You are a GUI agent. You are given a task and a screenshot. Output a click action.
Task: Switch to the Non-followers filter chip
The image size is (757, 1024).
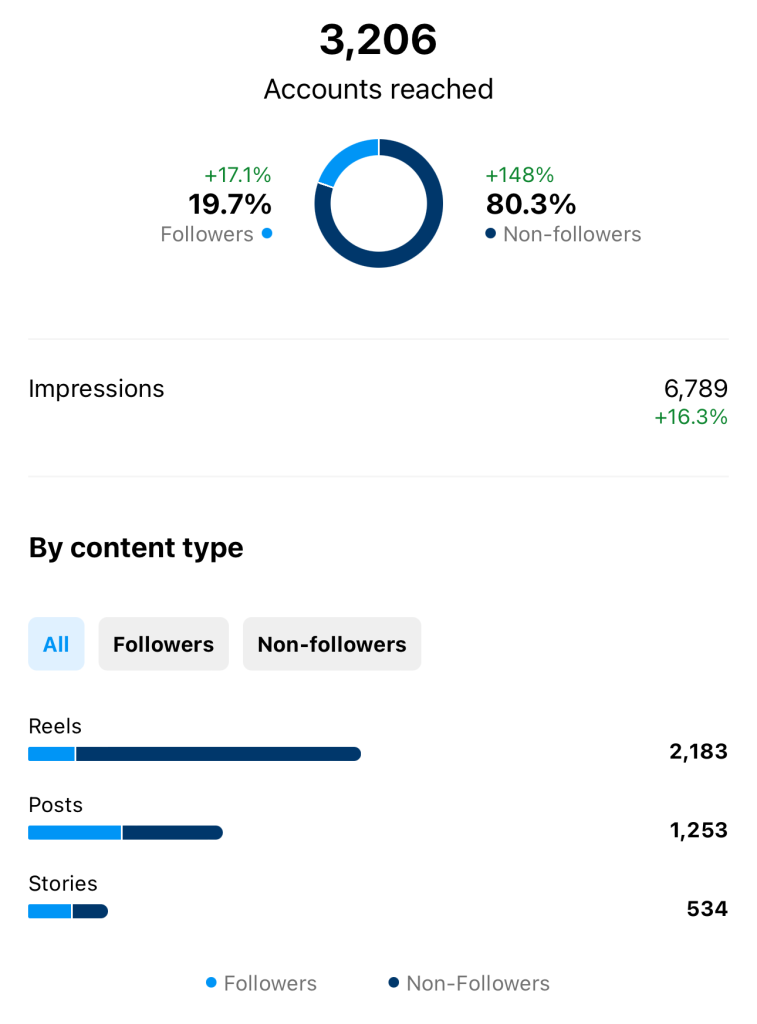point(332,644)
